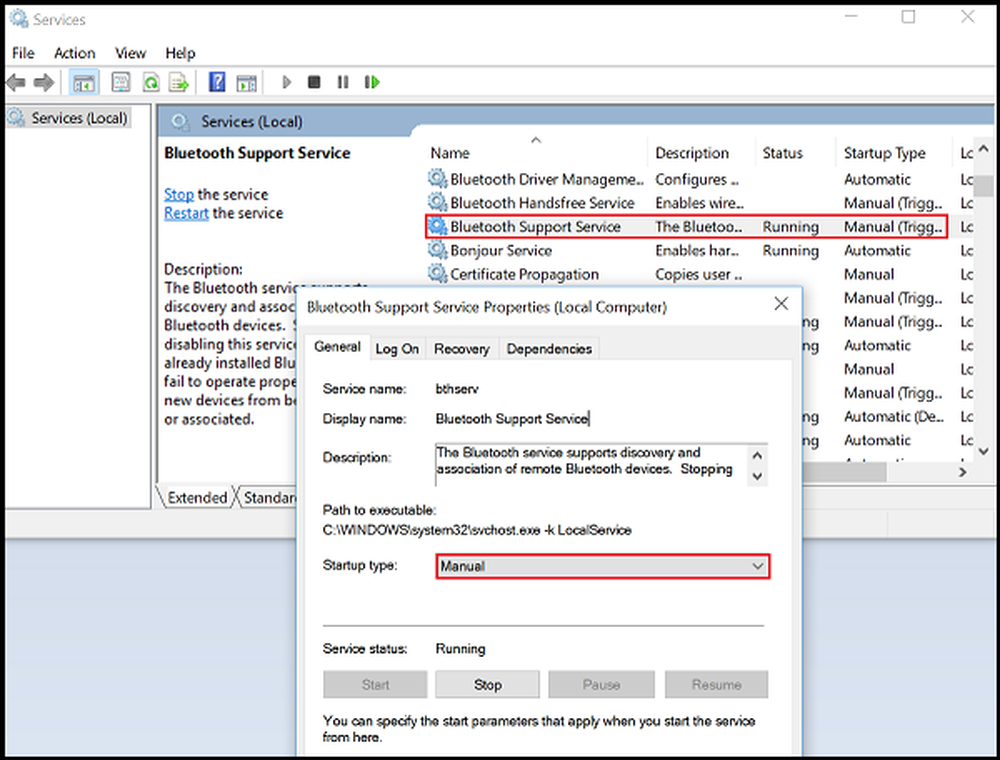
Task: Open the Help toolbar icon
Action: [x=217, y=82]
